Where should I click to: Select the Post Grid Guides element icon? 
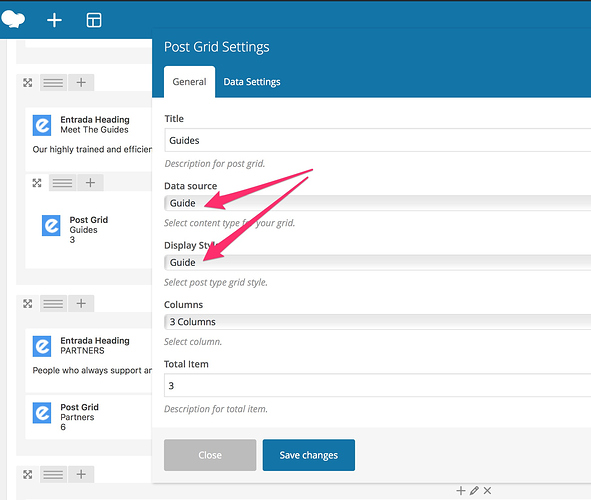coord(51,225)
